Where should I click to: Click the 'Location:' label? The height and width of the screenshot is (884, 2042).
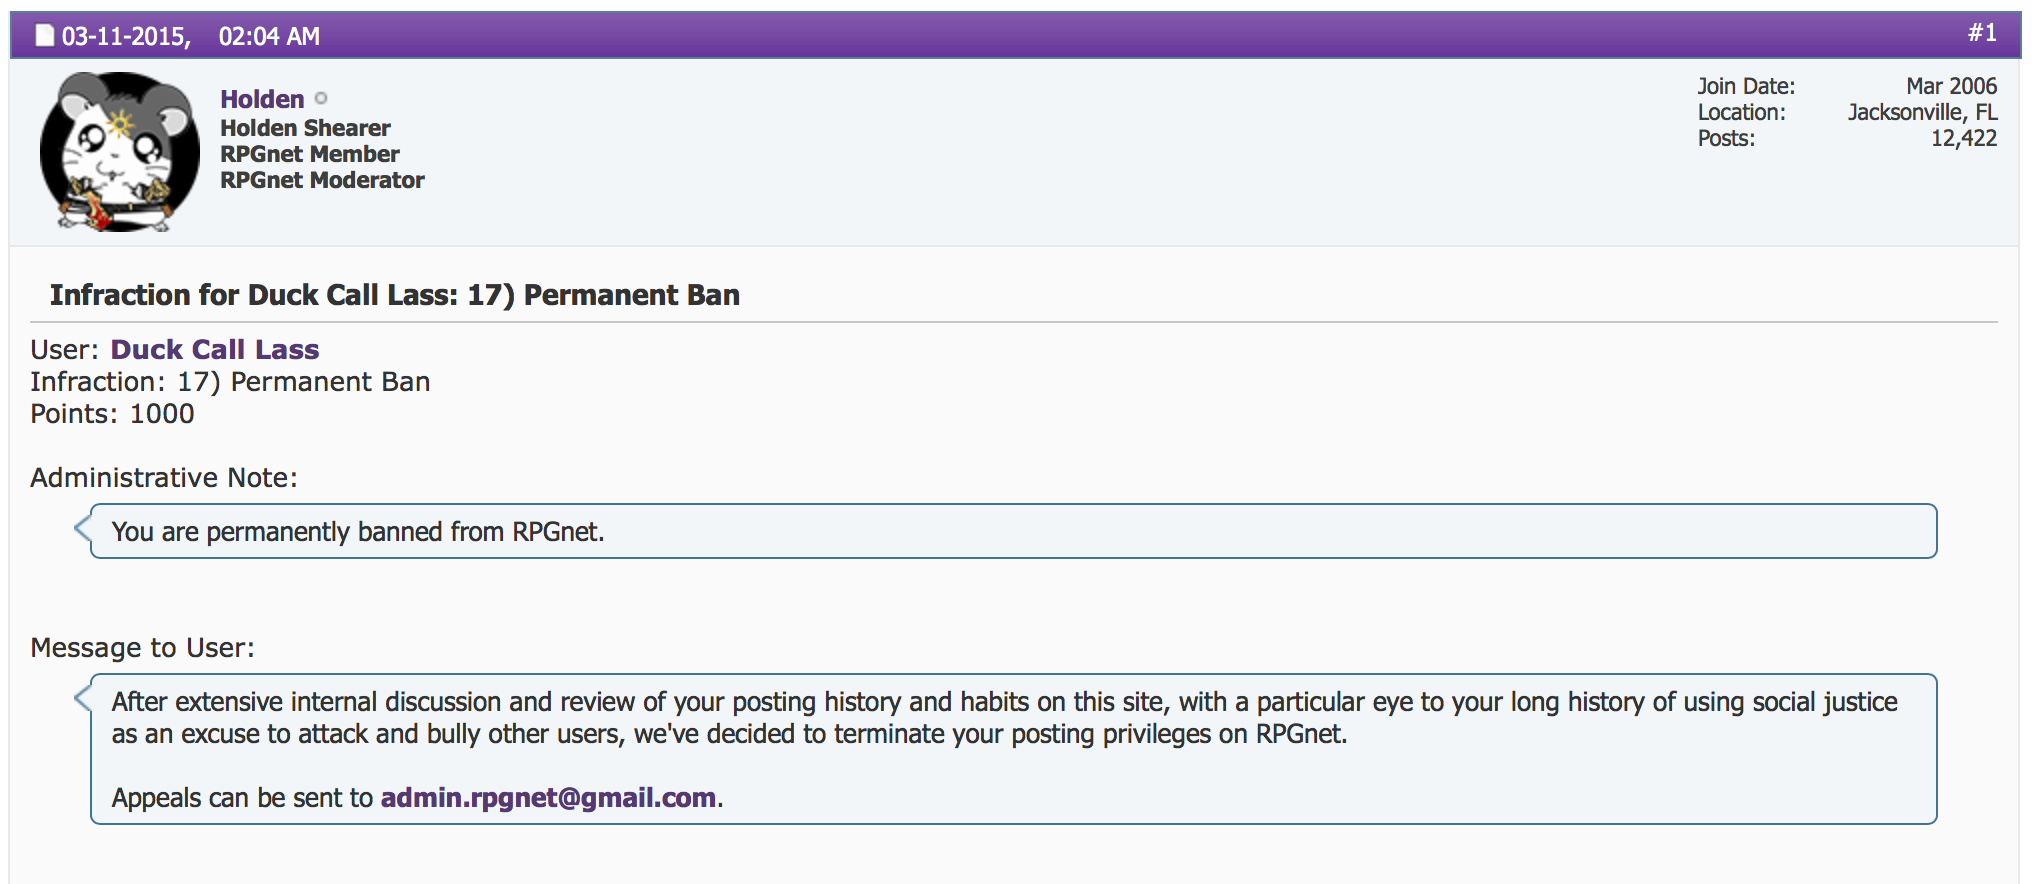click(1741, 112)
